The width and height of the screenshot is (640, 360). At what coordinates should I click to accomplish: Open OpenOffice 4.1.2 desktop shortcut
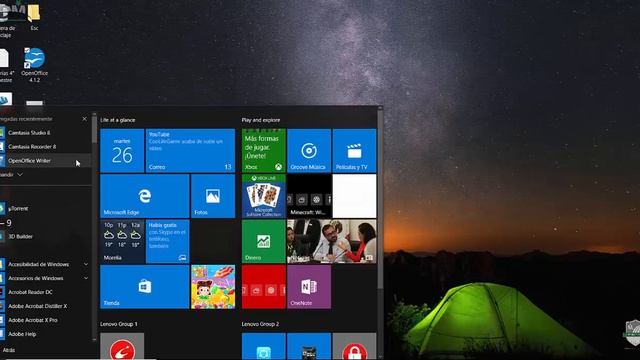click(x=34, y=65)
